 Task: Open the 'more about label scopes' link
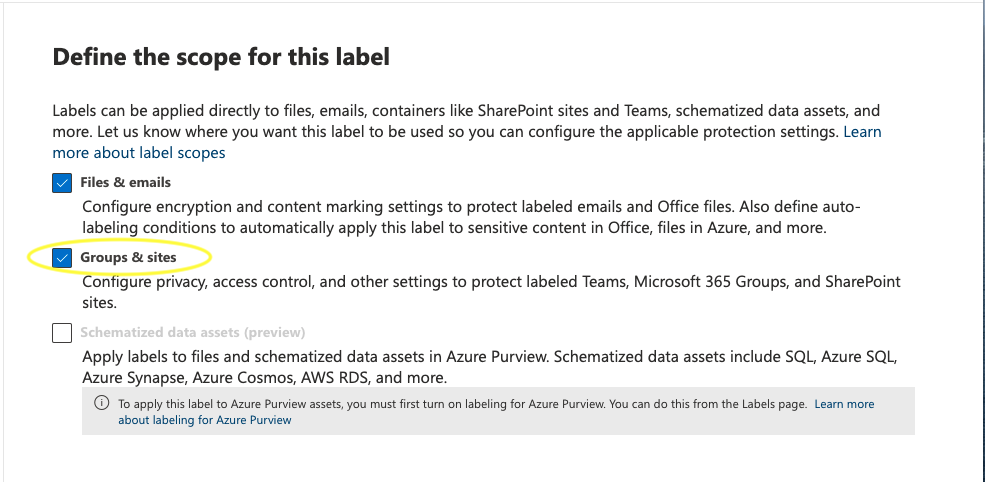(x=139, y=153)
